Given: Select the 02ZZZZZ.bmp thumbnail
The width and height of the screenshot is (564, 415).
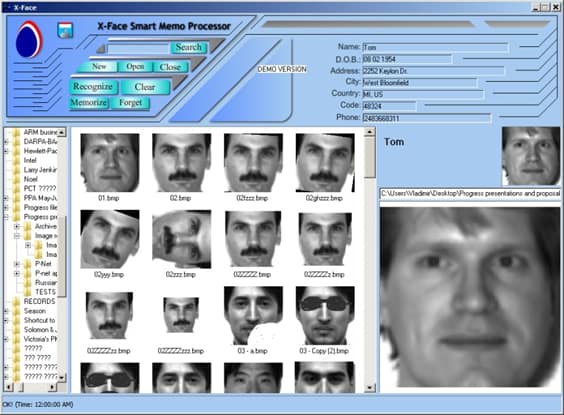Looking at the screenshot, I should pyautogui.click(x=253, y=239).
